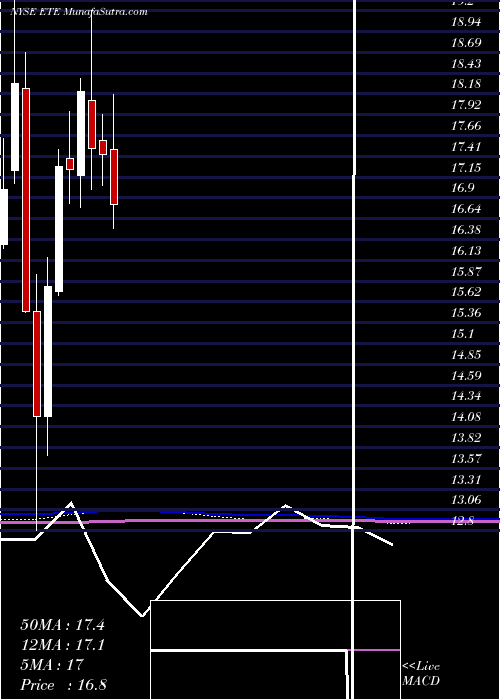Click the 18.69 price axis label
The width and height of the screenshot is (500, 700).
point(467,43)
